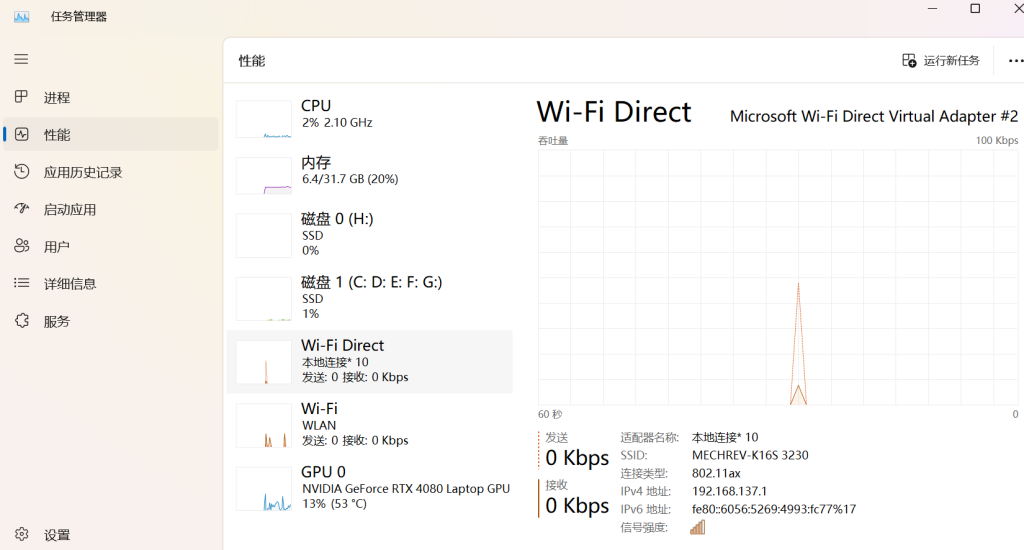Screen dimensions: 1024x550
Task: Select GPU 0 NVIDIA RTX 4080 entry
Action: tap(370, 487)
